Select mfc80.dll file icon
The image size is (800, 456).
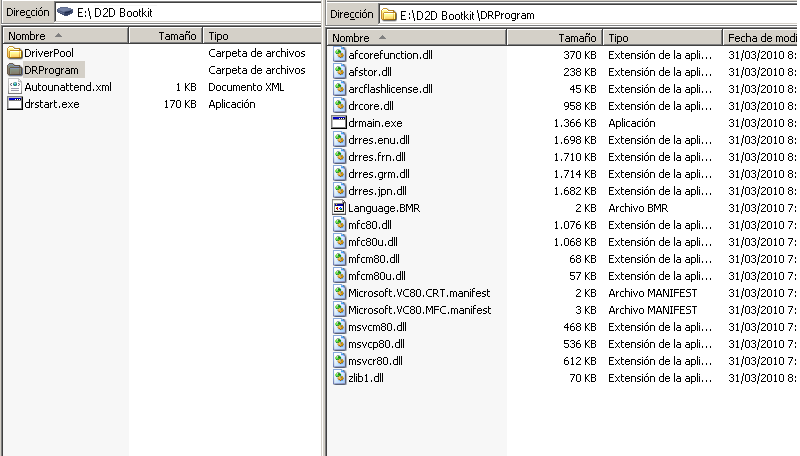(339, 225)
